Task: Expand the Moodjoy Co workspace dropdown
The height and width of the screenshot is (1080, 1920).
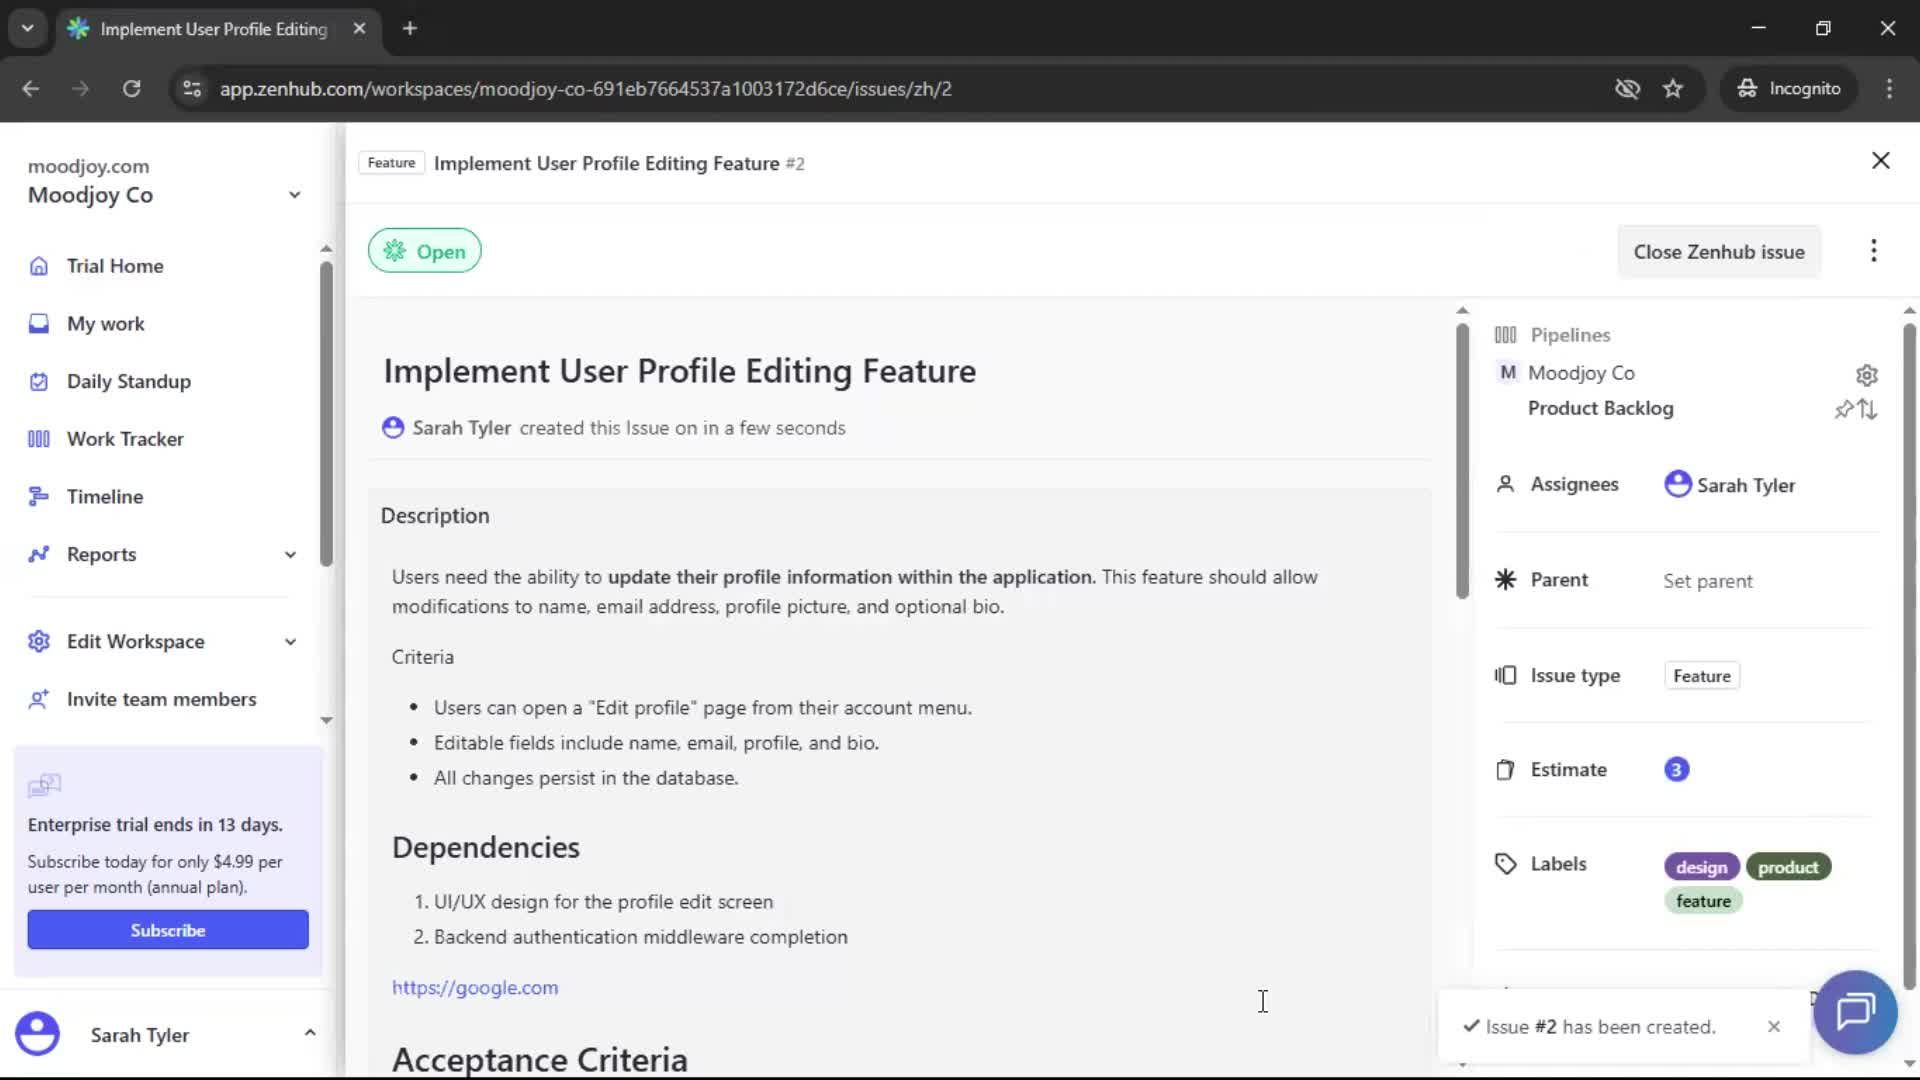Action: point(294,194)
